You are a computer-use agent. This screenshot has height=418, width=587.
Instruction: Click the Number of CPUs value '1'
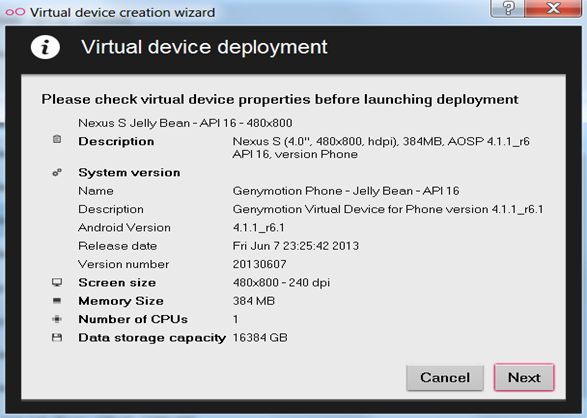(x=235, y=319)
